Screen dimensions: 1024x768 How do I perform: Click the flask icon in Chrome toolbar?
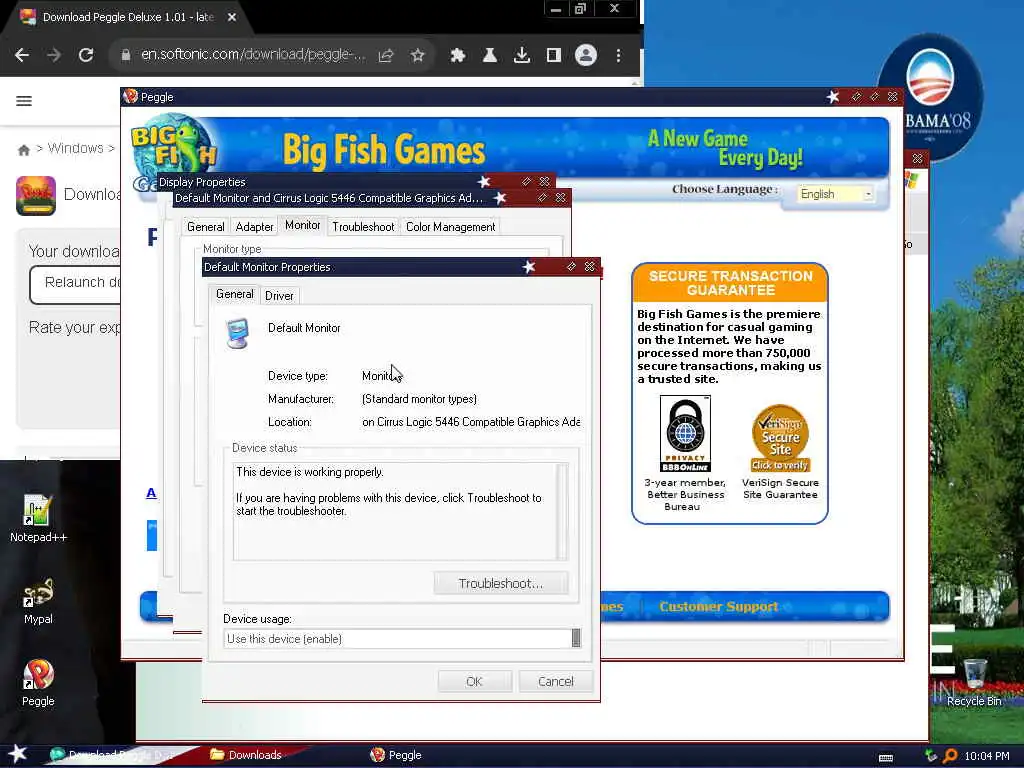click(490, 56)
